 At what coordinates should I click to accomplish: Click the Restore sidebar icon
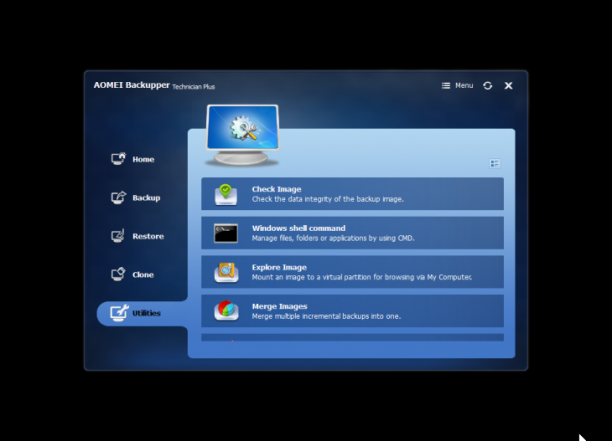118,236
